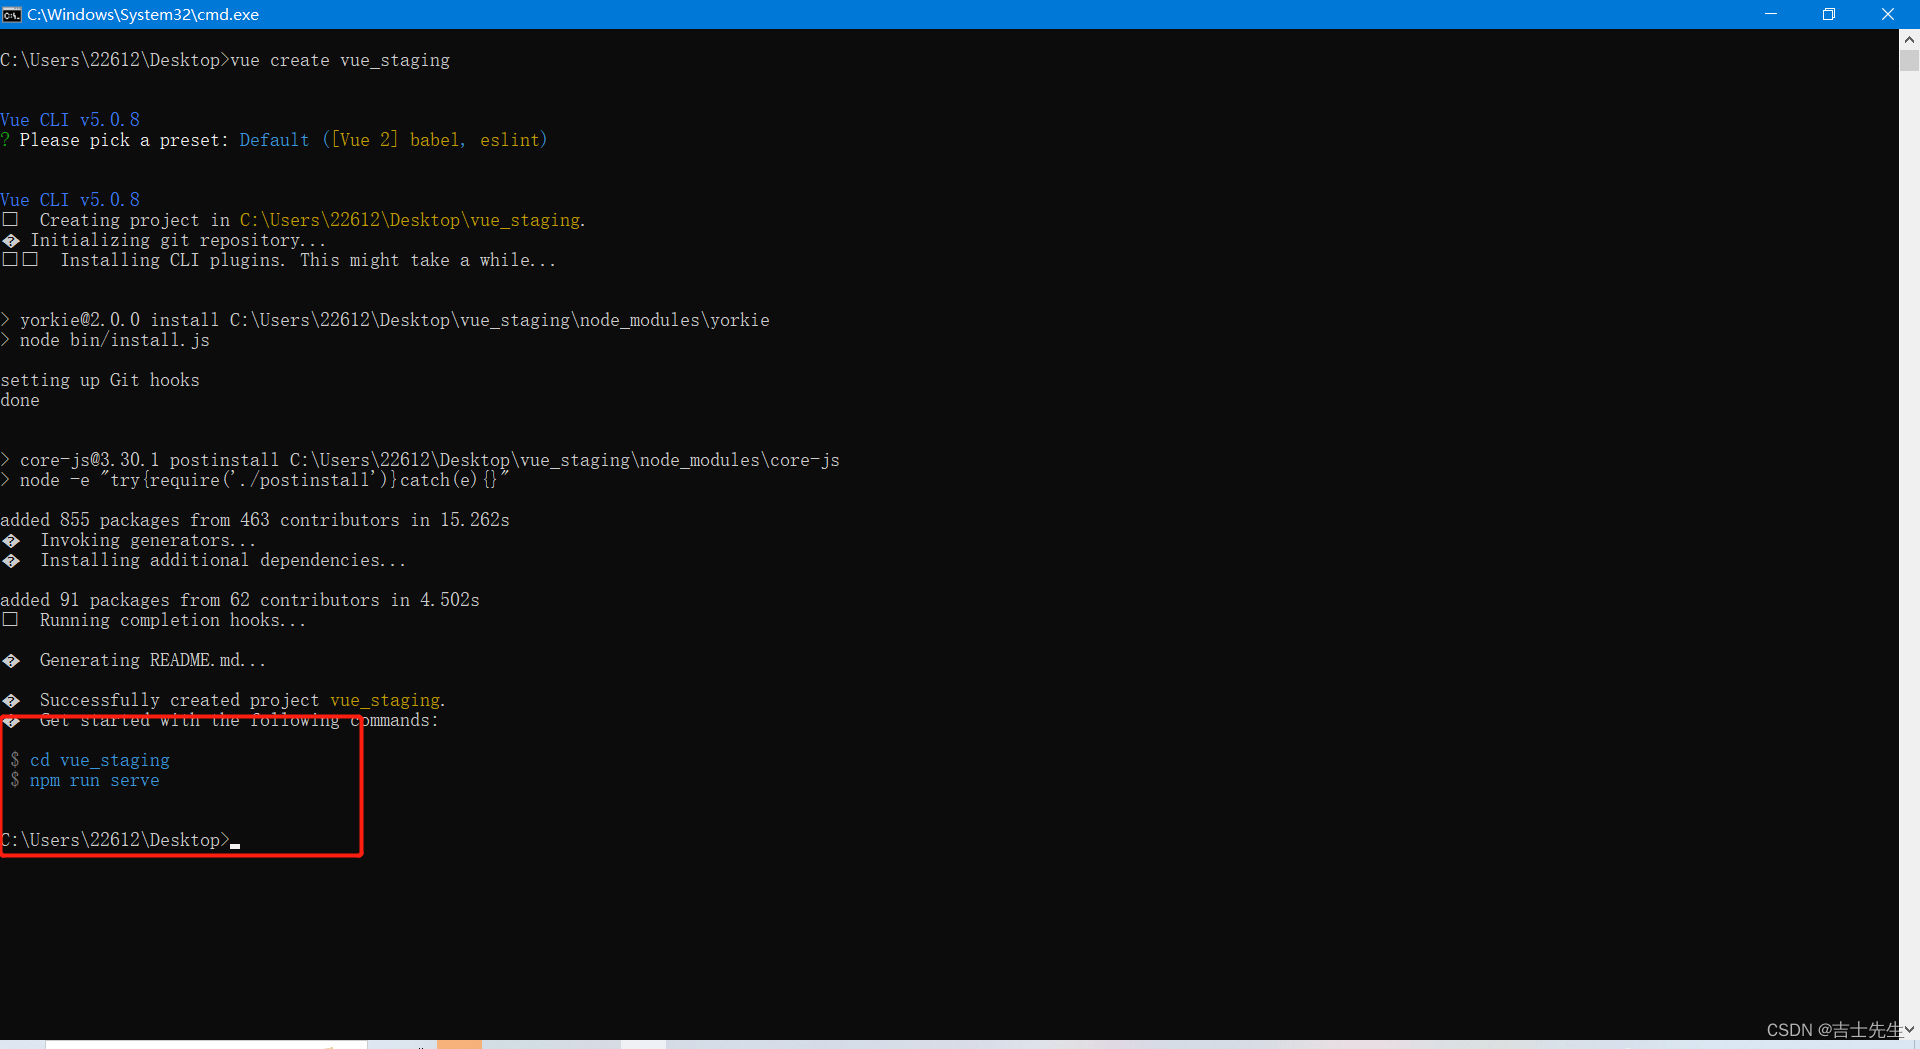Click the scrollbar down arrow

(1909, 1029)
